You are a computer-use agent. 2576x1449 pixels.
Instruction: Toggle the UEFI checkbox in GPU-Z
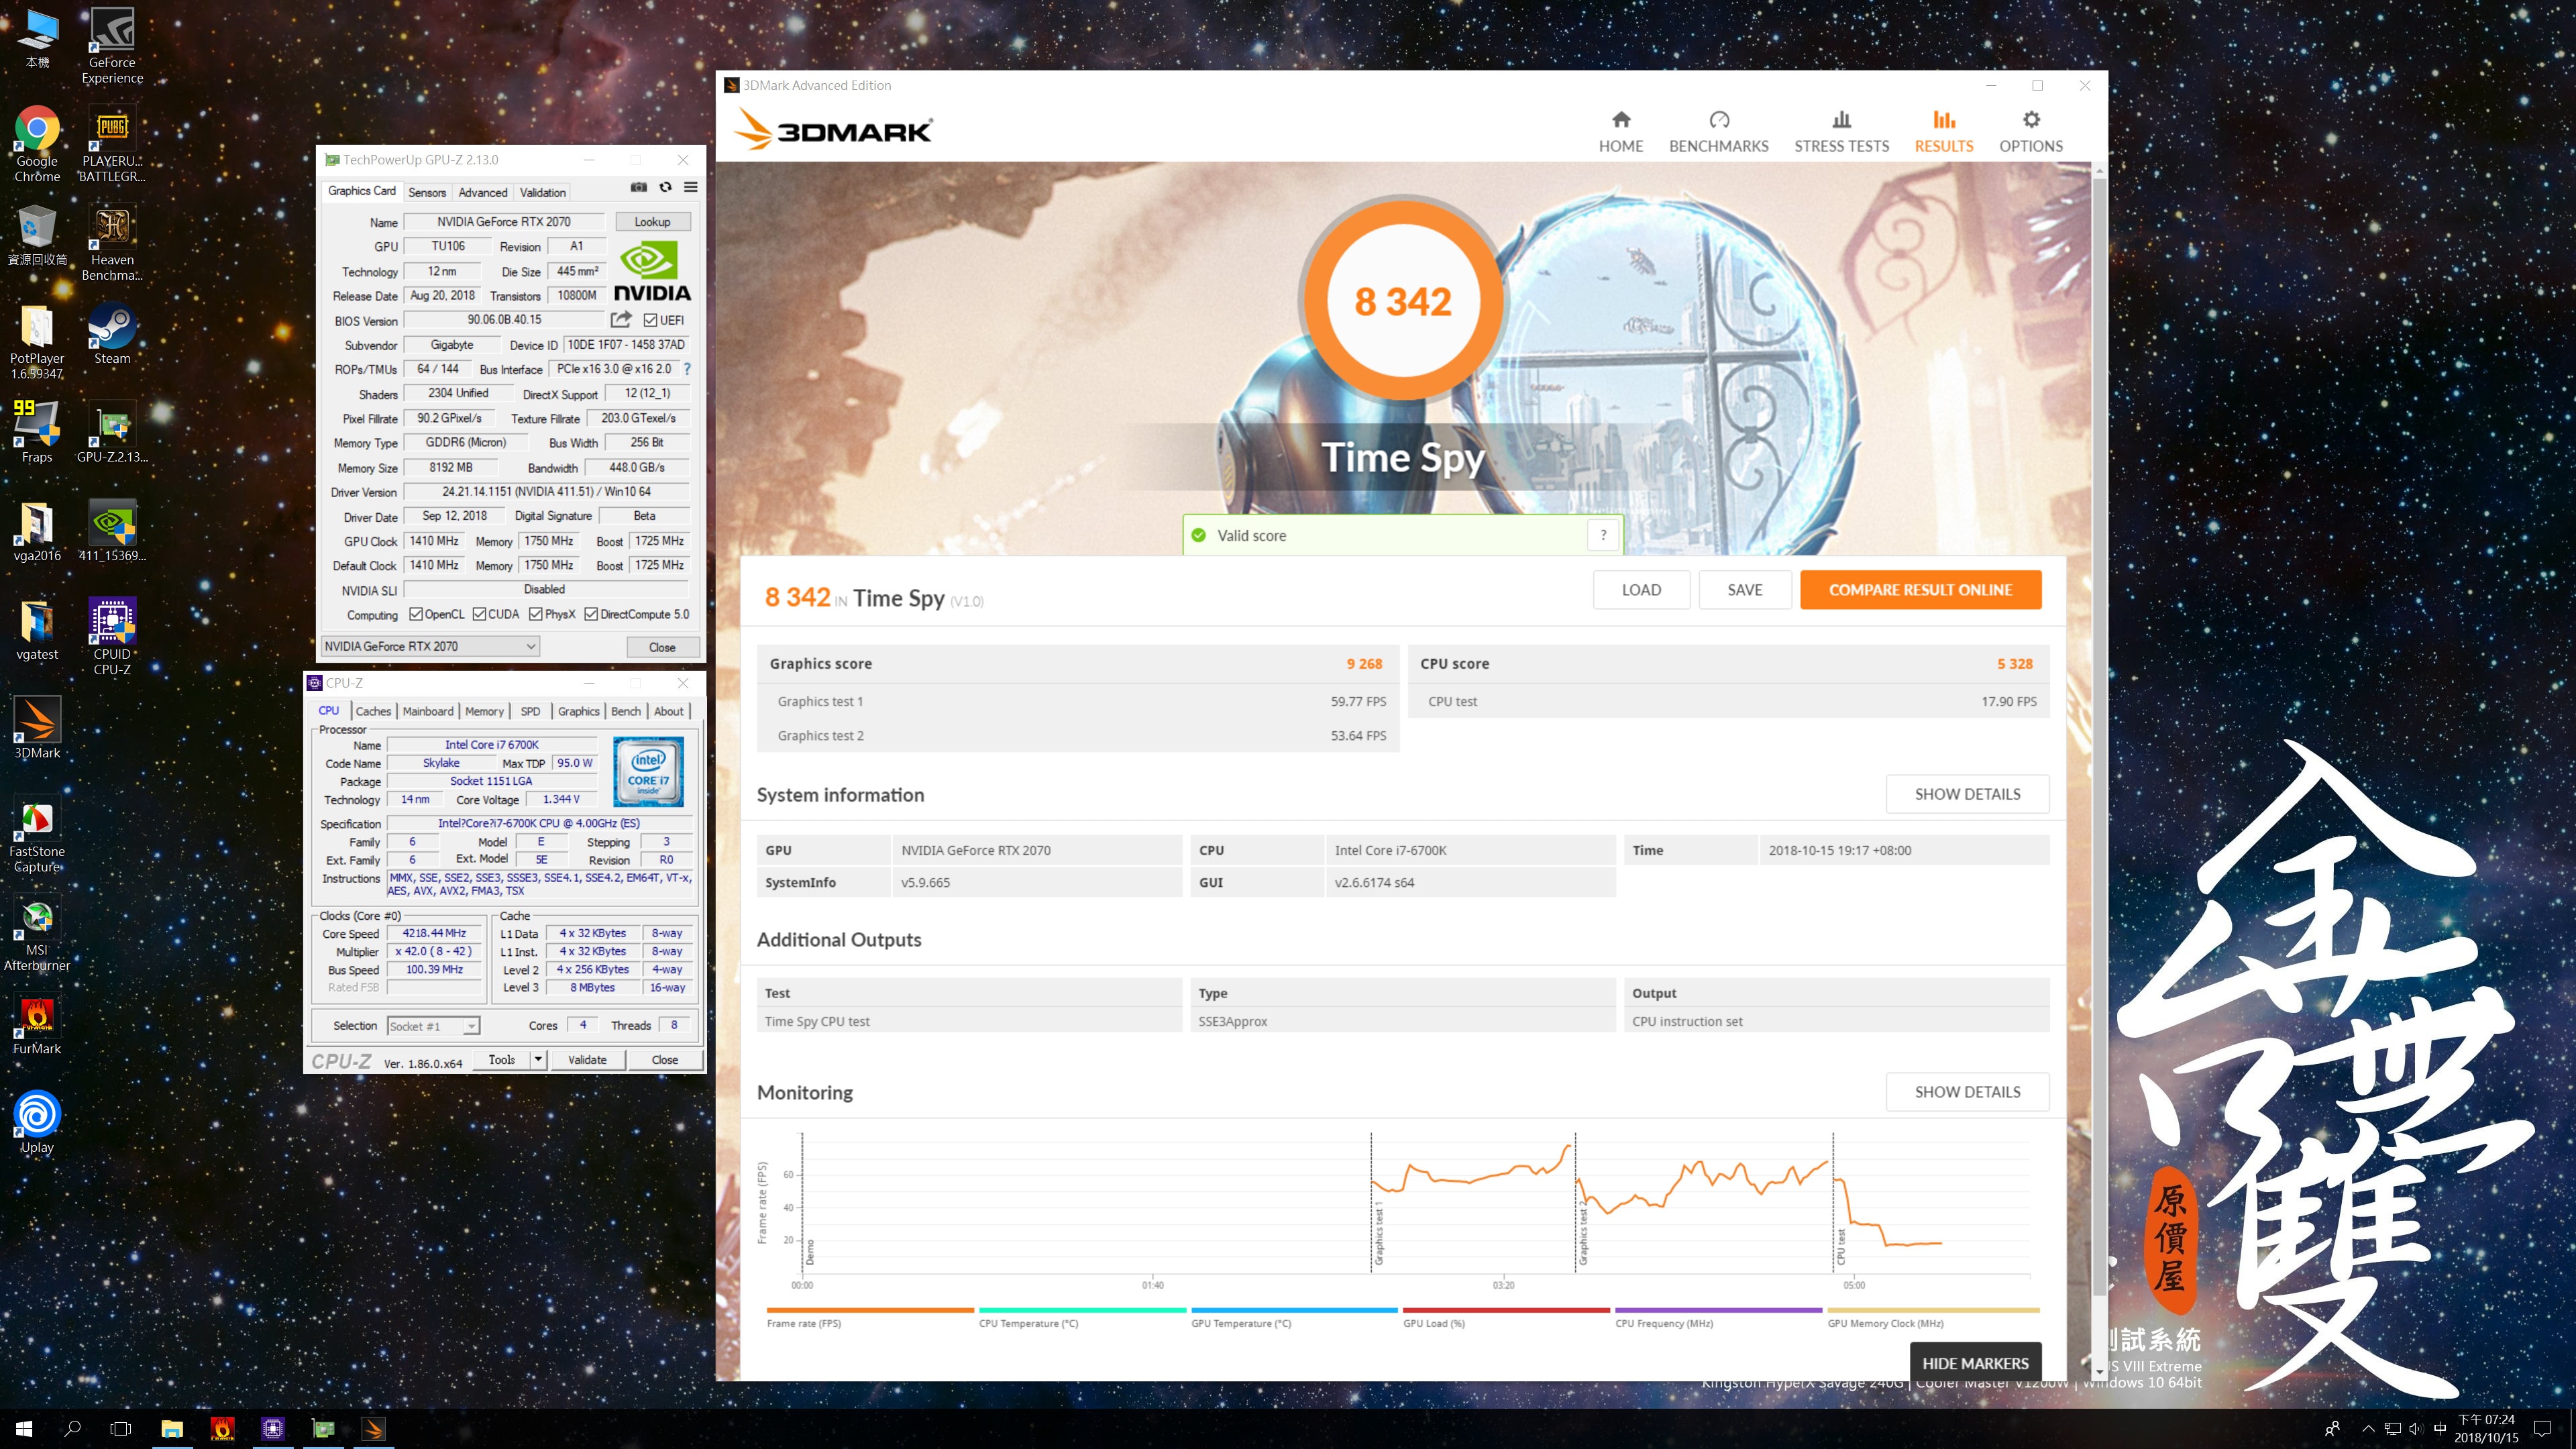[650, 320]
